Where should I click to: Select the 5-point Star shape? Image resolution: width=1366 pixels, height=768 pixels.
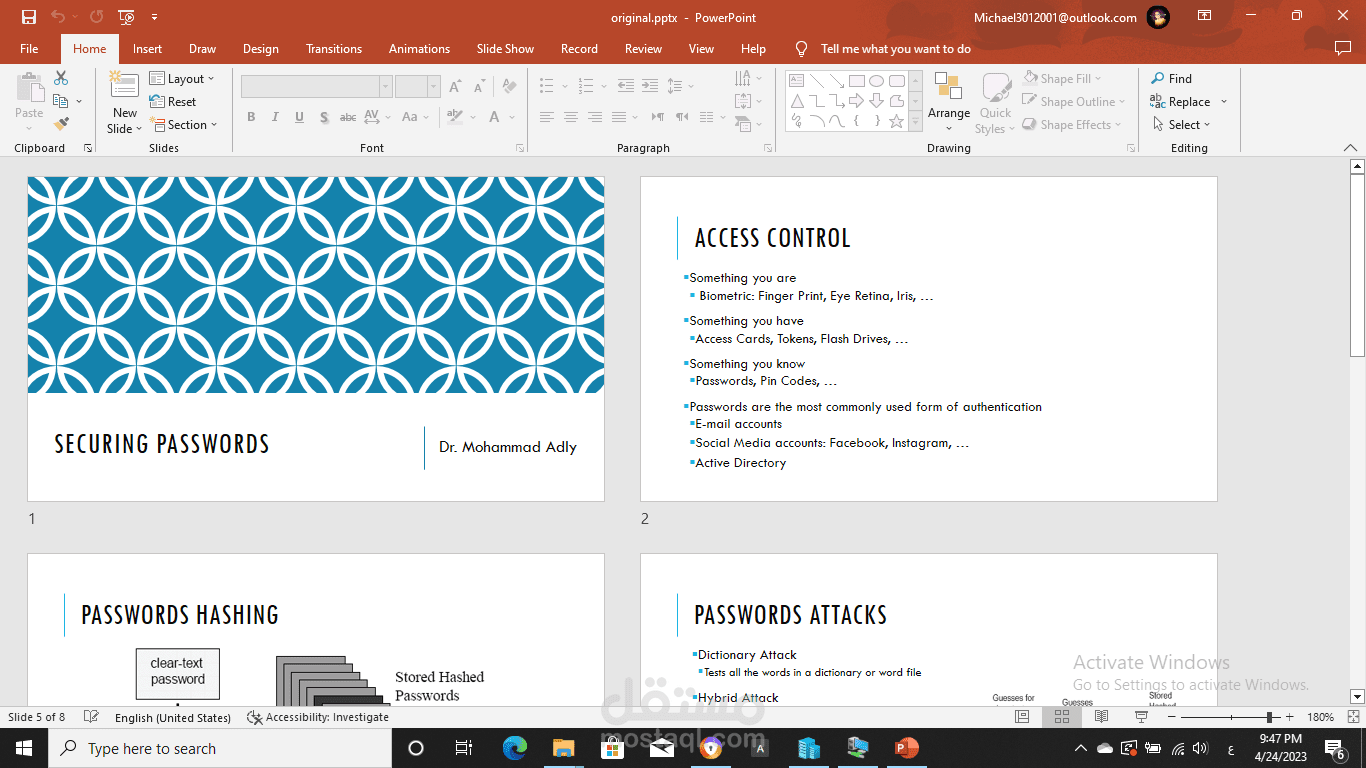pyautogui.click(x=897, y=121)
